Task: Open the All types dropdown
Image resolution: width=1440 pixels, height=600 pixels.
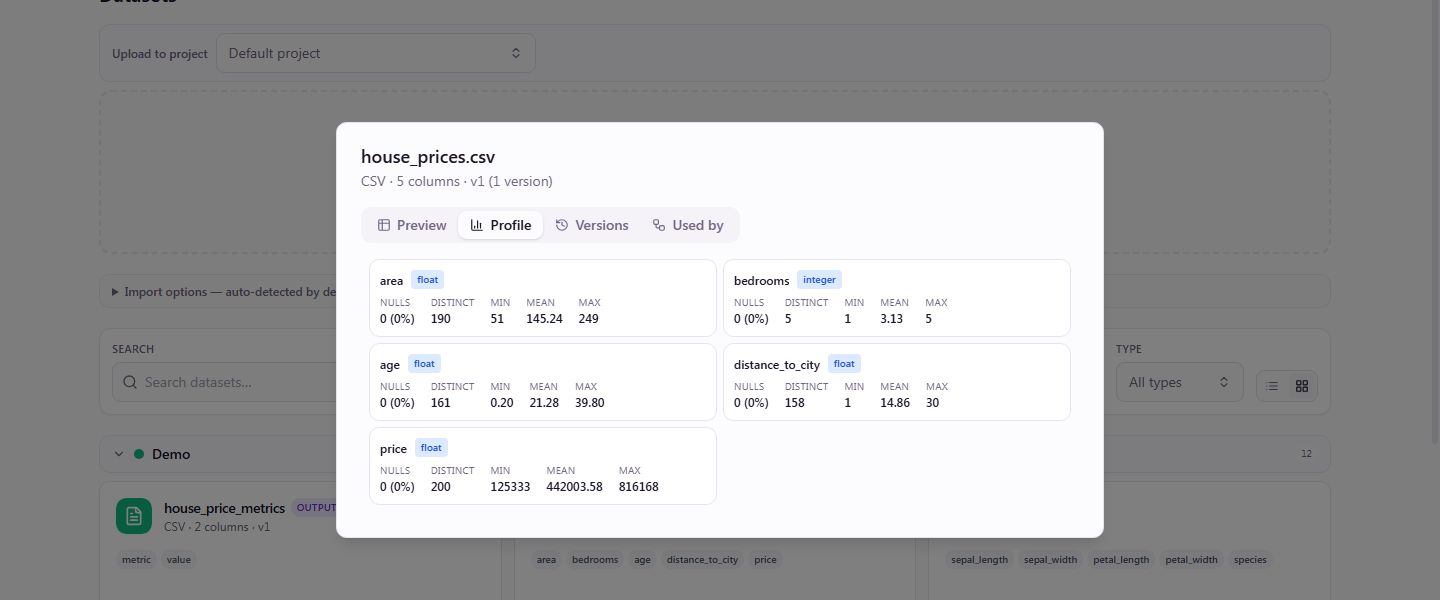Action: tap(1180, 382)
